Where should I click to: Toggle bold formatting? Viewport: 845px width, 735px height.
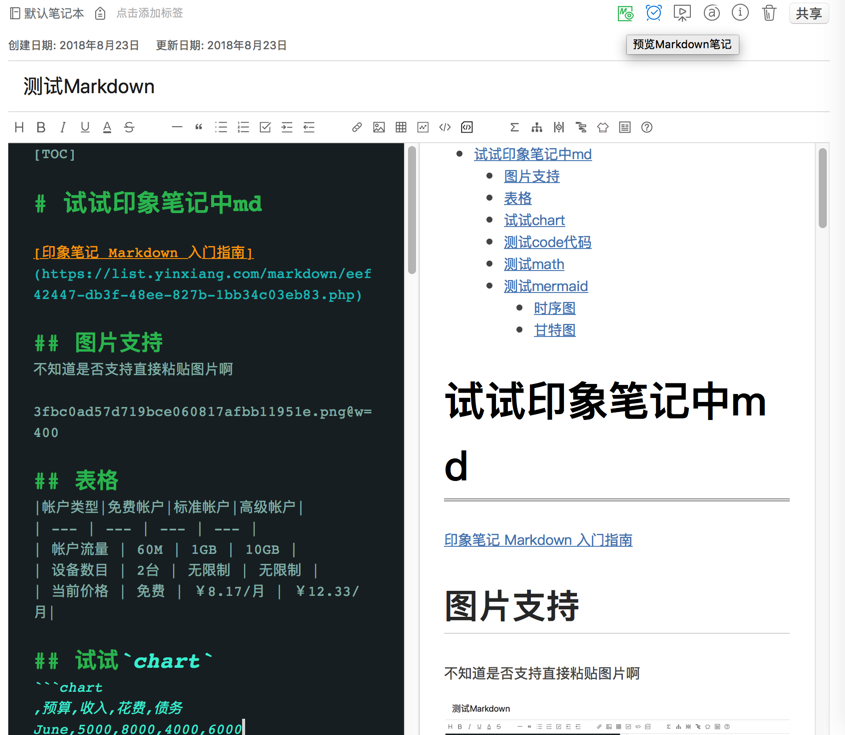(x=41, y=127)
